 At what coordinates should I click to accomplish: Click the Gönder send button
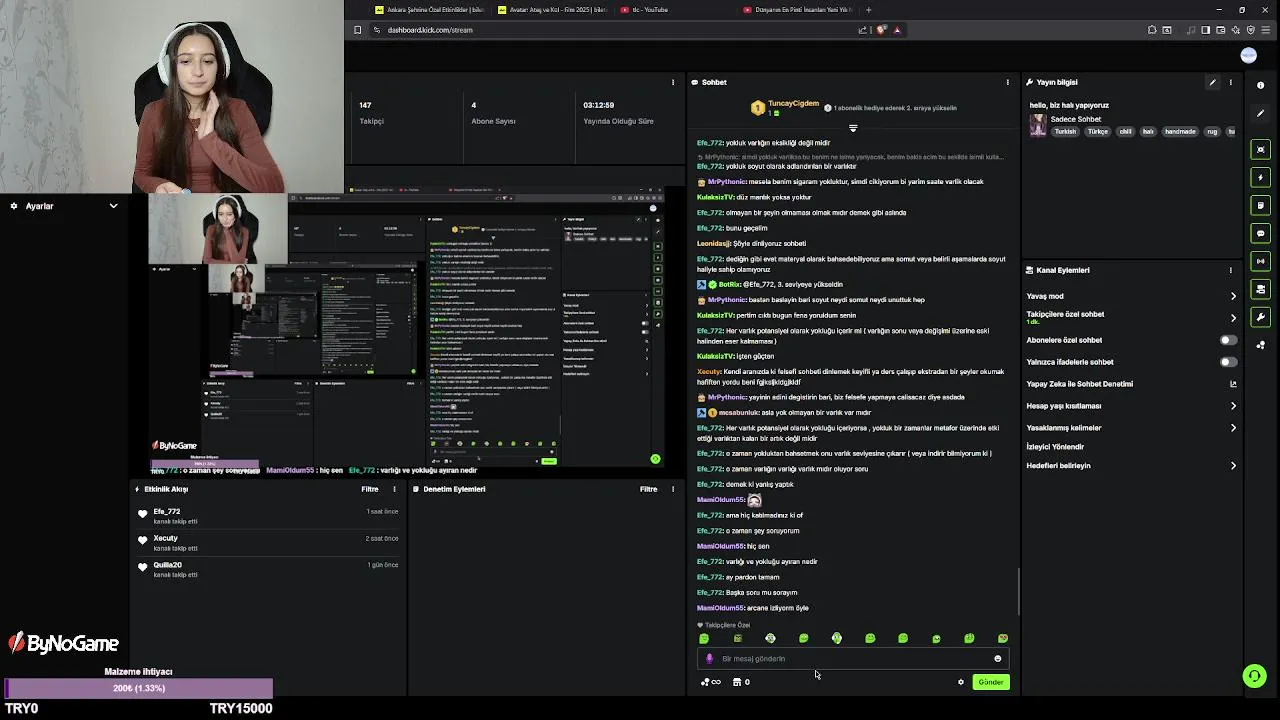(x=991, y=682)
